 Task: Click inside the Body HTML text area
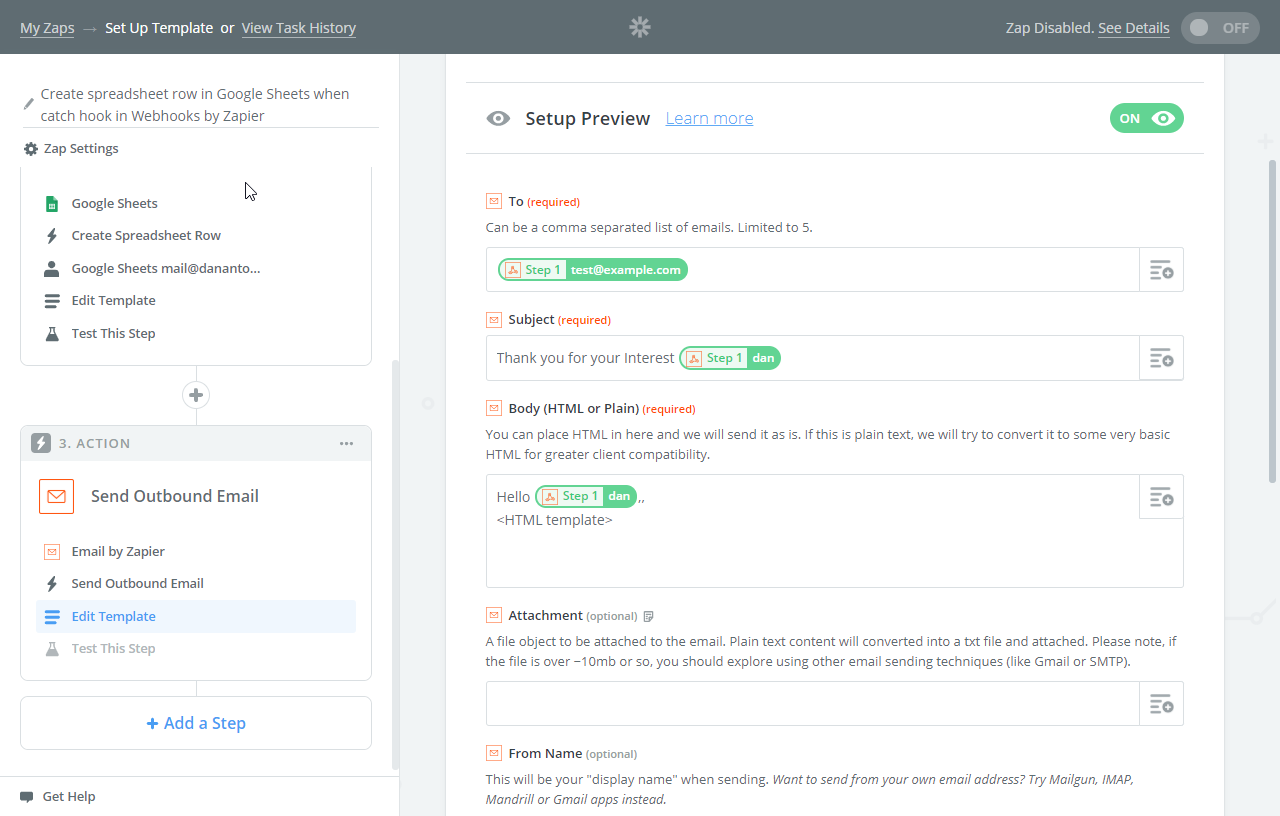click(x=834, y=531)
